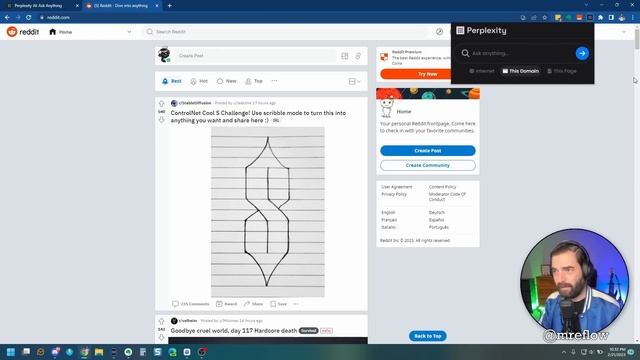Open the User Agreement link
The height and width of the screenshot is (360, 640).
(397, 187)
